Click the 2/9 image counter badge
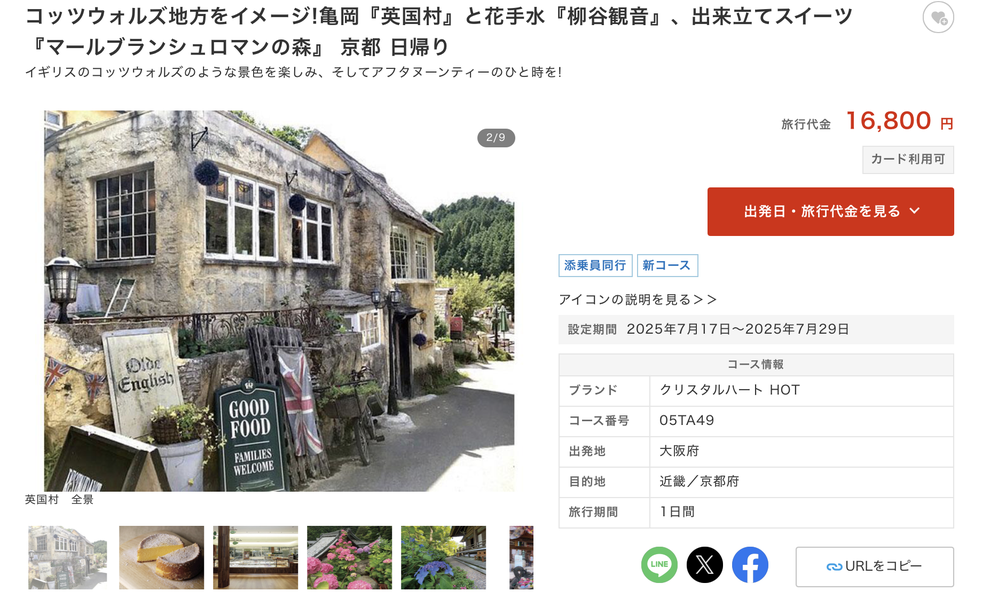 [x=496, y=138]
